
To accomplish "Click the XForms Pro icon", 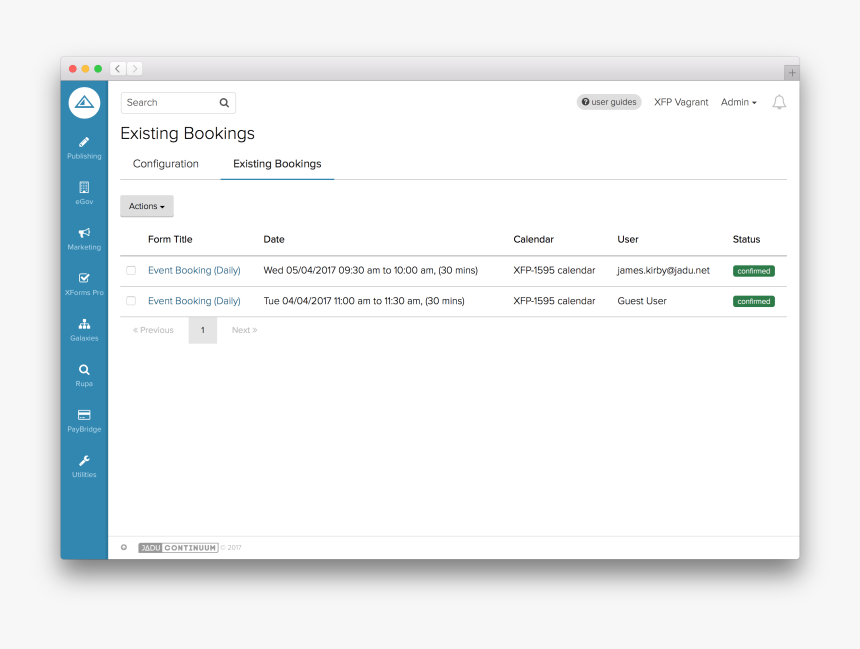I will tap(84, 278).
